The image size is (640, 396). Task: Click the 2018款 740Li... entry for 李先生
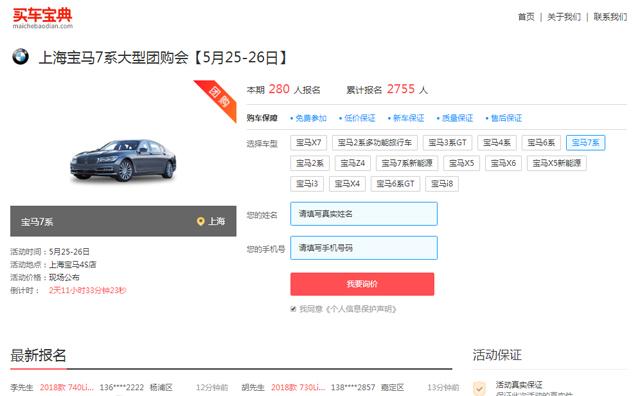(67, 387)
